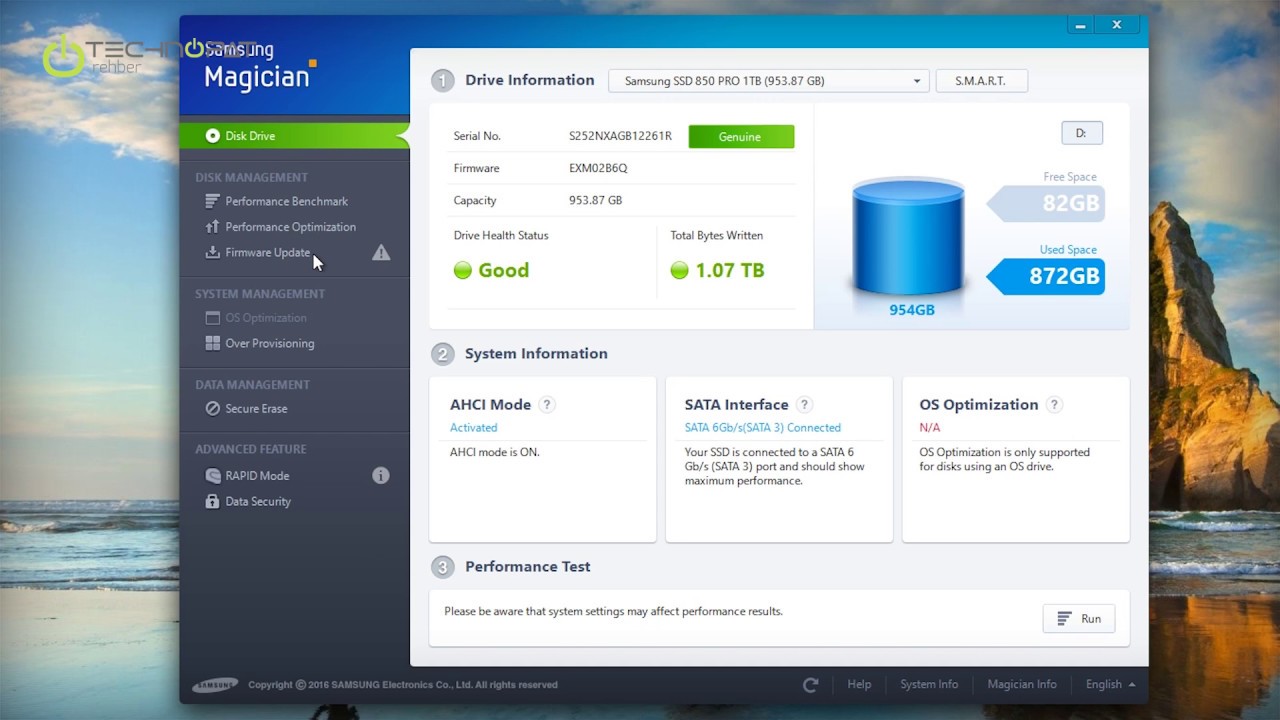The height and width of the screenshot is (720, 1280).
Task: Click the SATA 6Gb/s Connected link
Action: [763, 428]
